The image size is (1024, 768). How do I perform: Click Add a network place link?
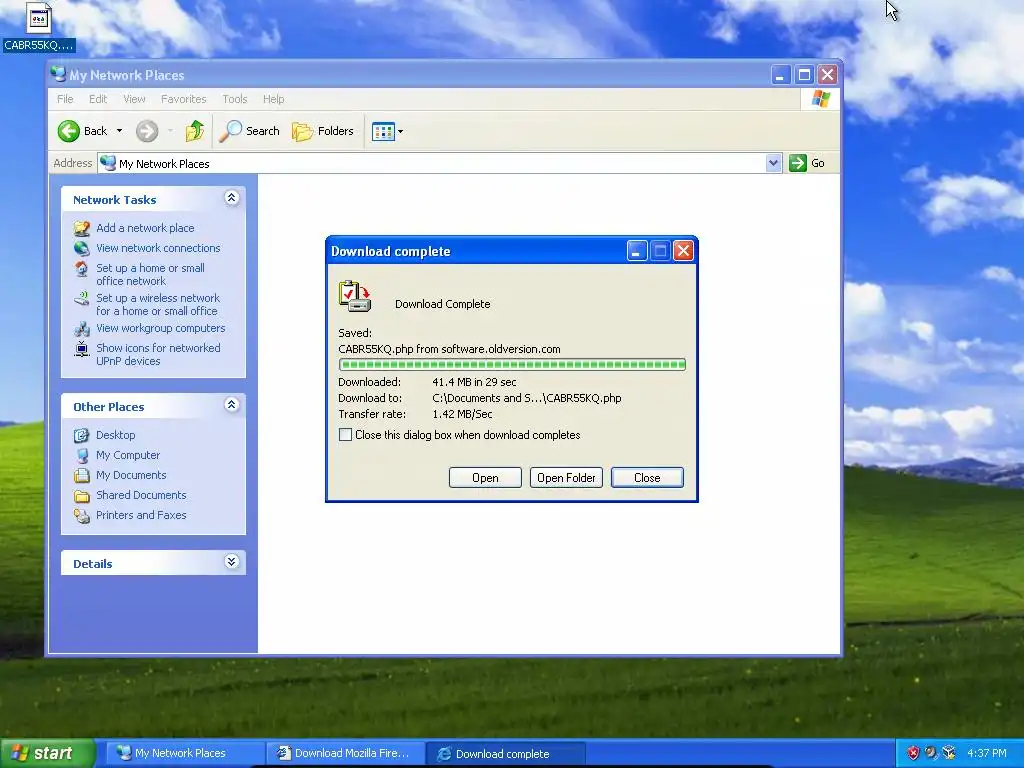145,228
